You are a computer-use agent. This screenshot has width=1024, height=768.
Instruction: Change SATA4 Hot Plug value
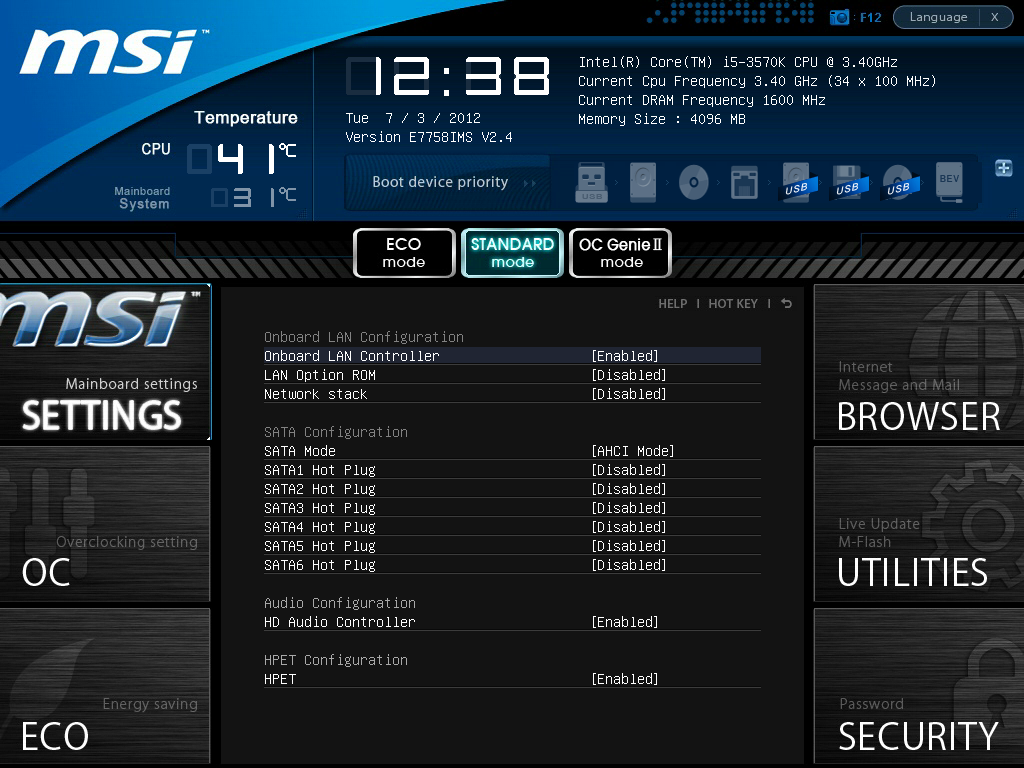[628, 526]
